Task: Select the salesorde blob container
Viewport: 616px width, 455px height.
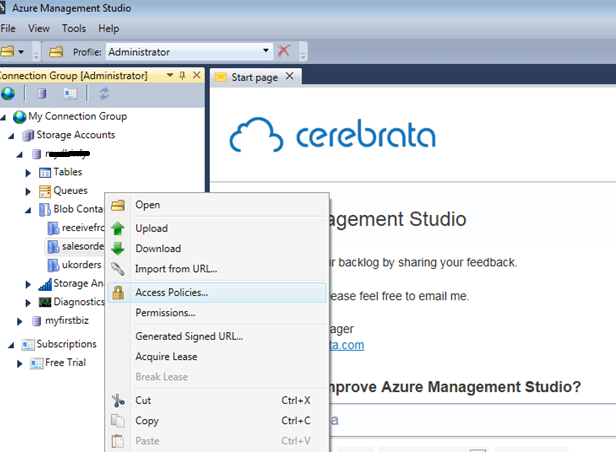Action: click(x=82, y=246)
